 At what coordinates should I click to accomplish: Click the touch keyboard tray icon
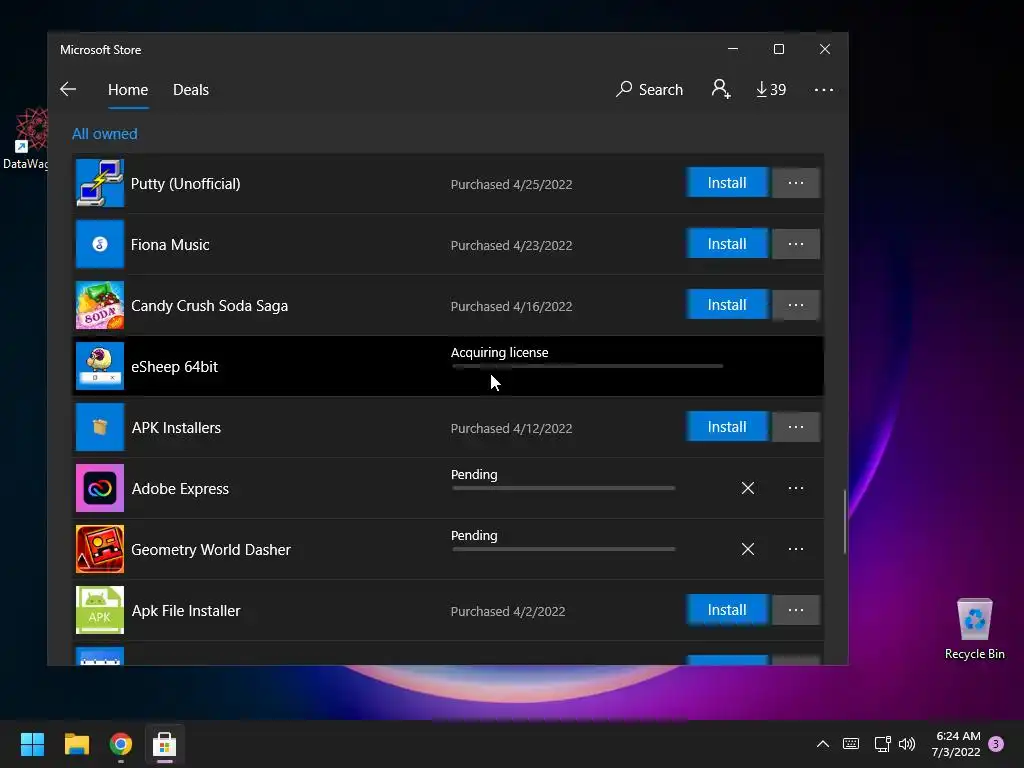click(x=851, y=744)
